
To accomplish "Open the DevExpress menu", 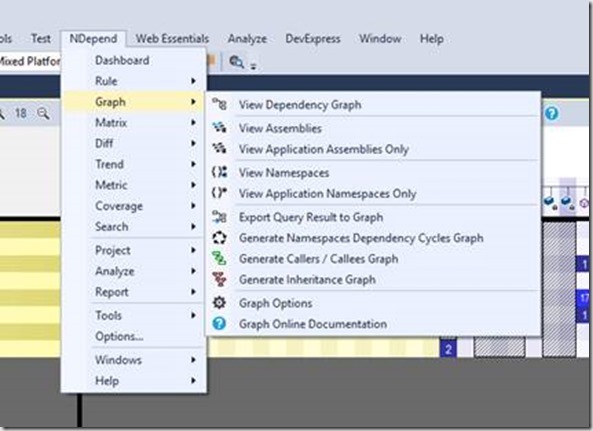I will click(313, 39).
